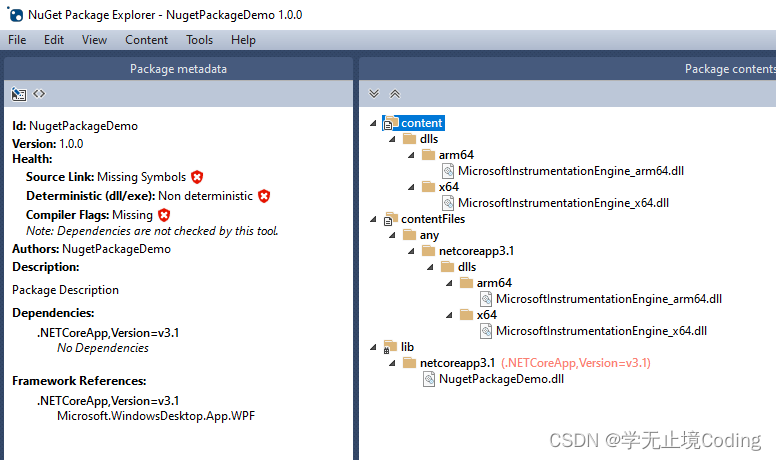Collapse the lib root folder
Screen dimensions: 776x460
[373, 347]
